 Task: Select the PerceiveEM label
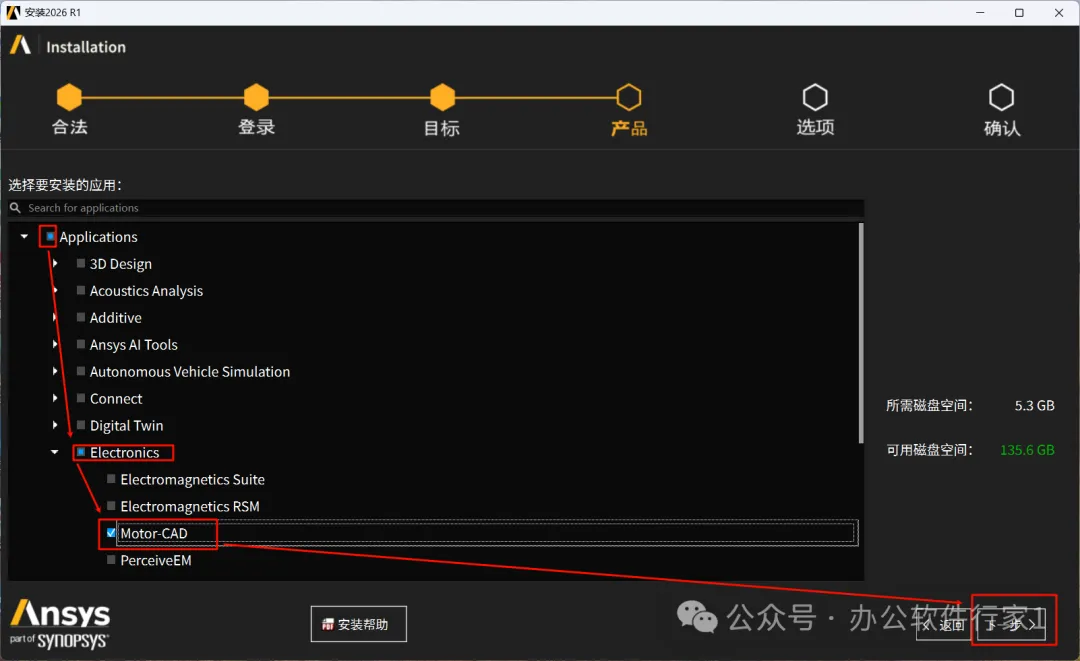click(156, 560)
